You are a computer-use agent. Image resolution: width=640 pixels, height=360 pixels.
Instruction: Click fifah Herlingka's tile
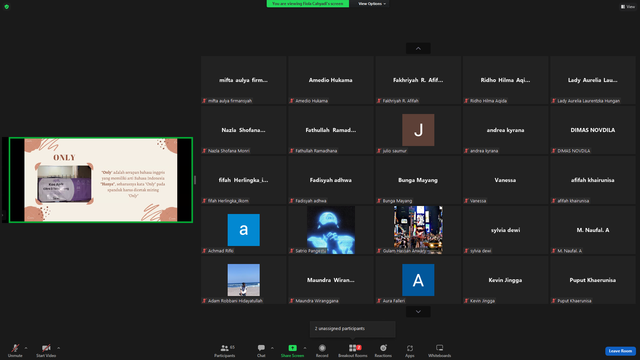point(243,180)
